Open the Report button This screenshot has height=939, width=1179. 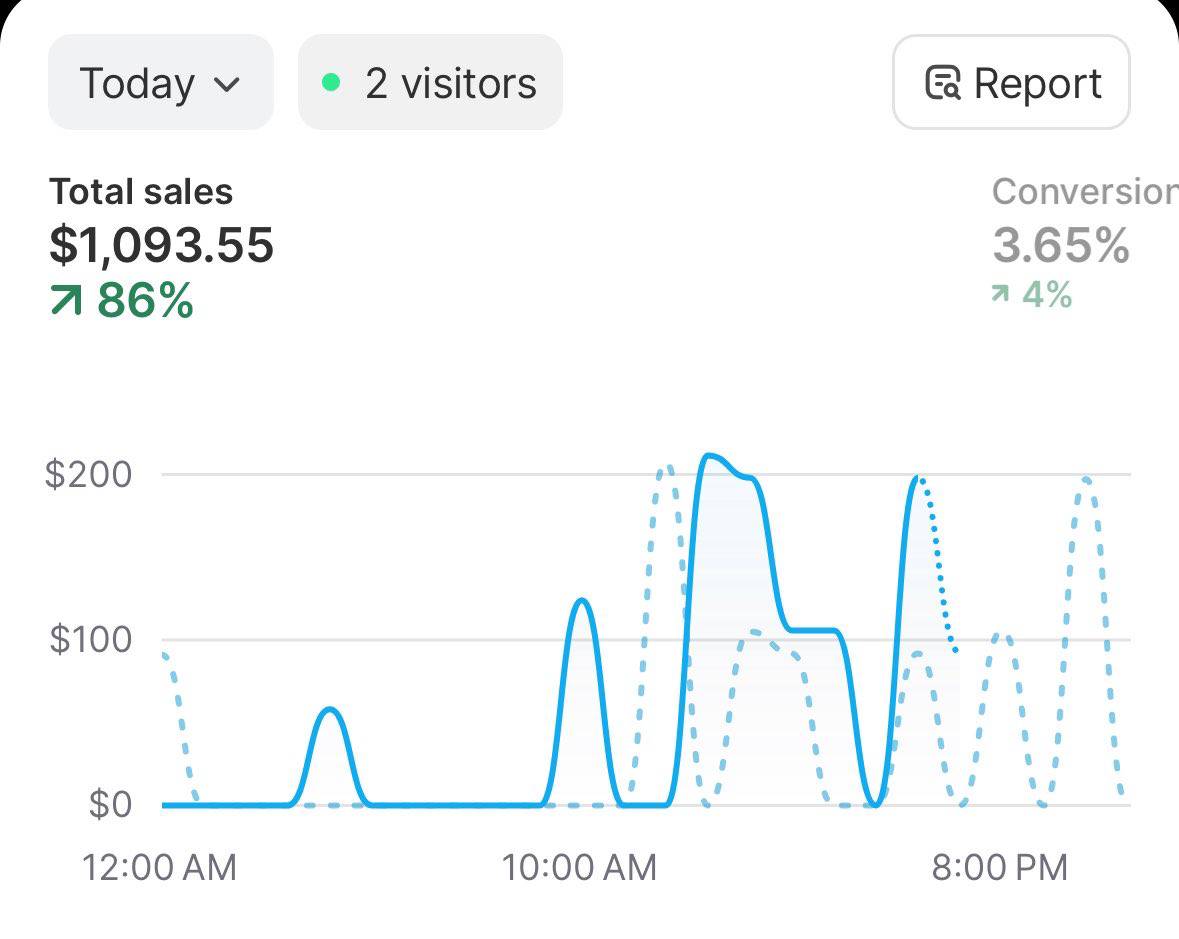click(1011, 83)
